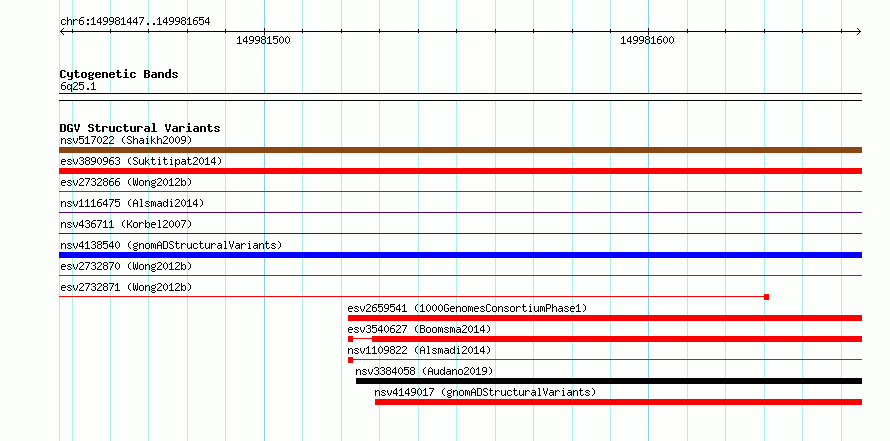Click the nsv517022 (Shaikh2009) label

pyautogui.click(x=126, y=140)
